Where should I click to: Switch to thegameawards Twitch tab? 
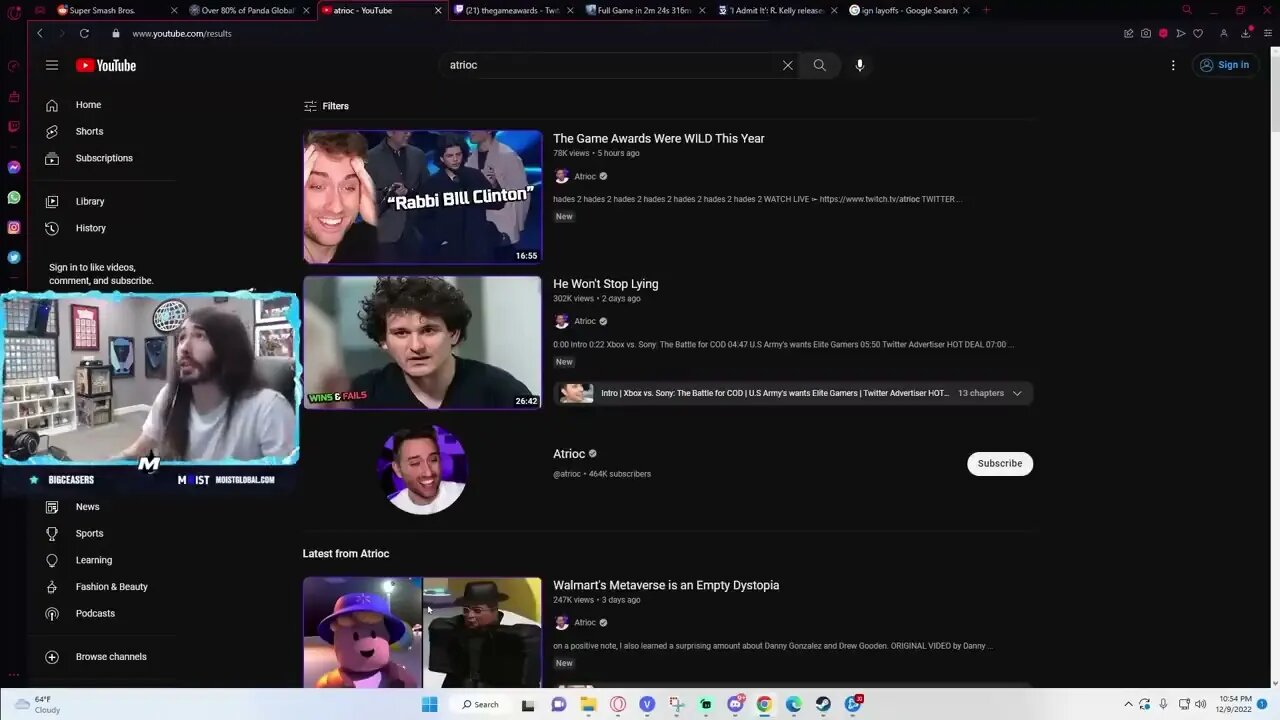click(x=513, y=10)
